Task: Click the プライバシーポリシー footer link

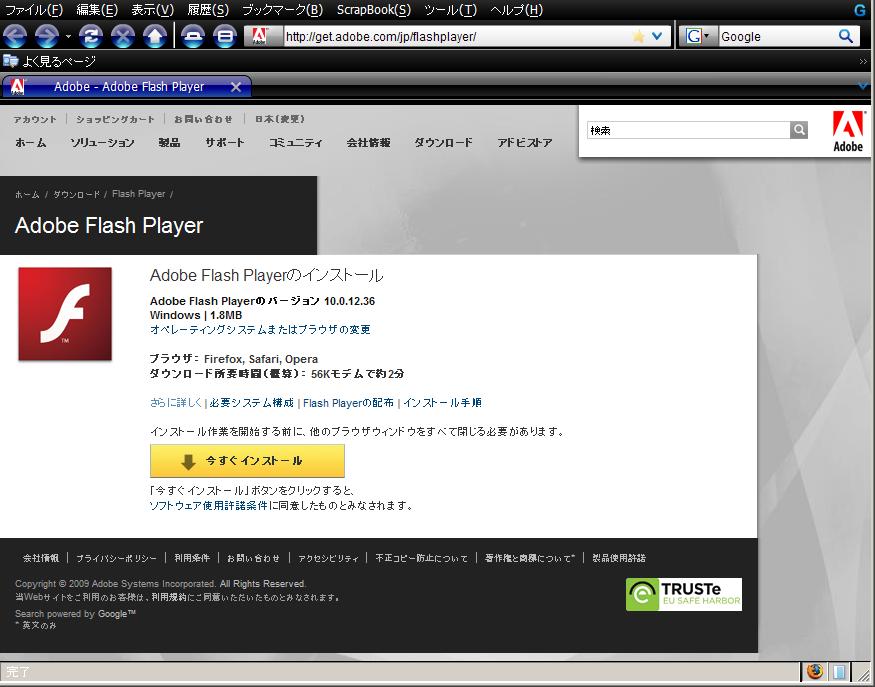Action: [x=117, y=558]
